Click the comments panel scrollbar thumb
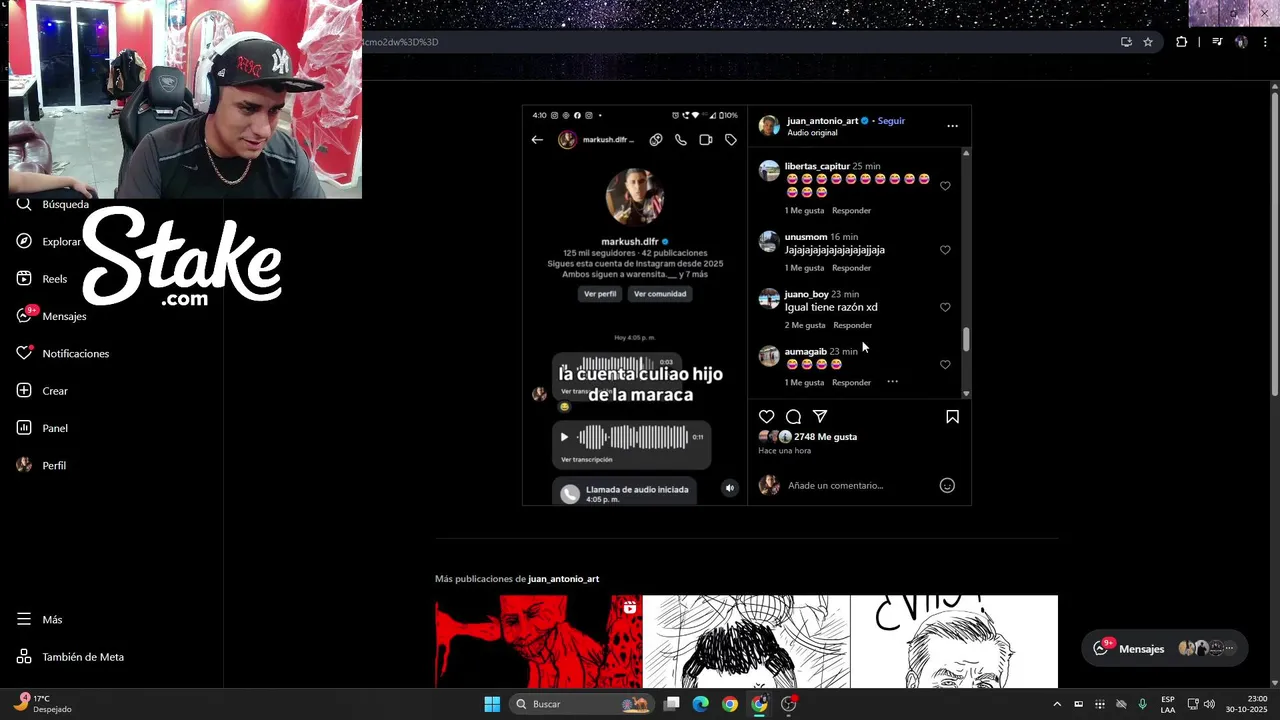Viewport: 1280px width, 720px height. tap(966, 339)
